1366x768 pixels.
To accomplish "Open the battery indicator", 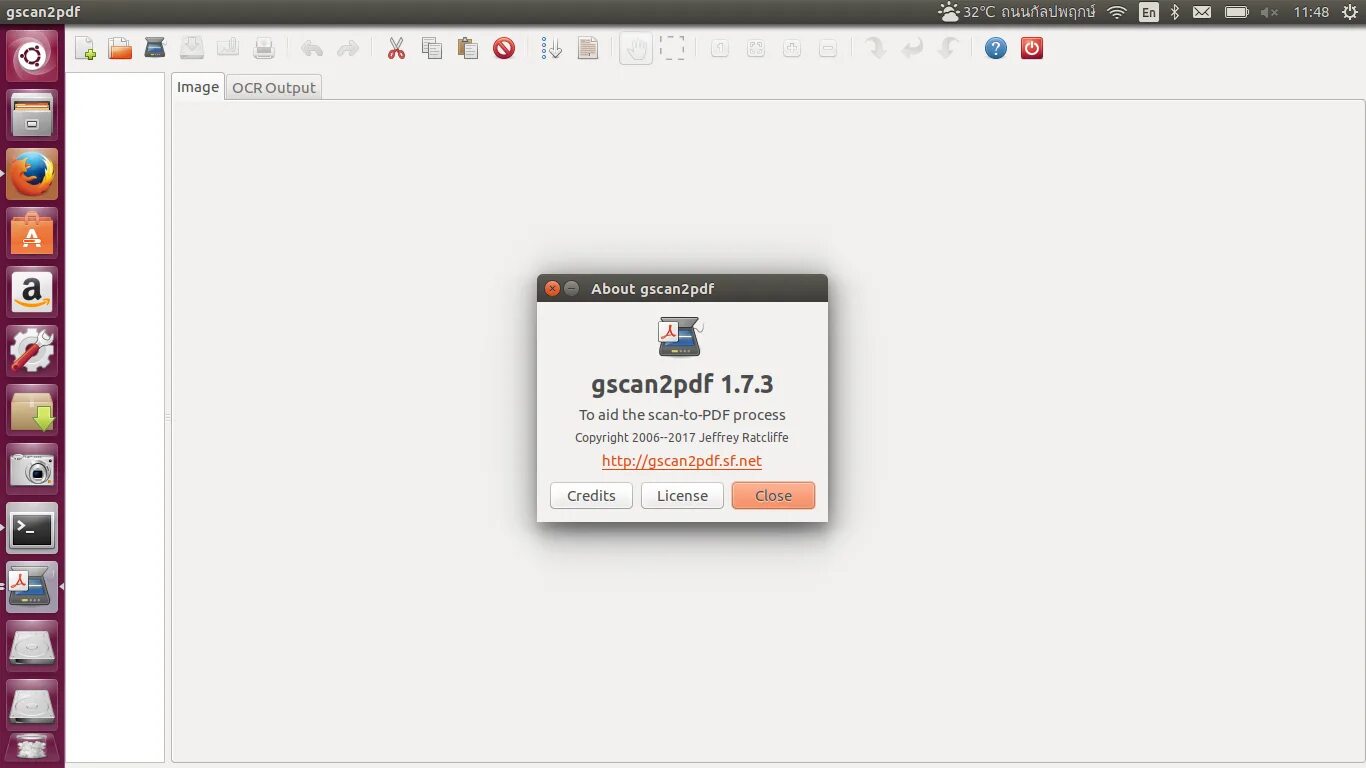I will pos(1237,12).
